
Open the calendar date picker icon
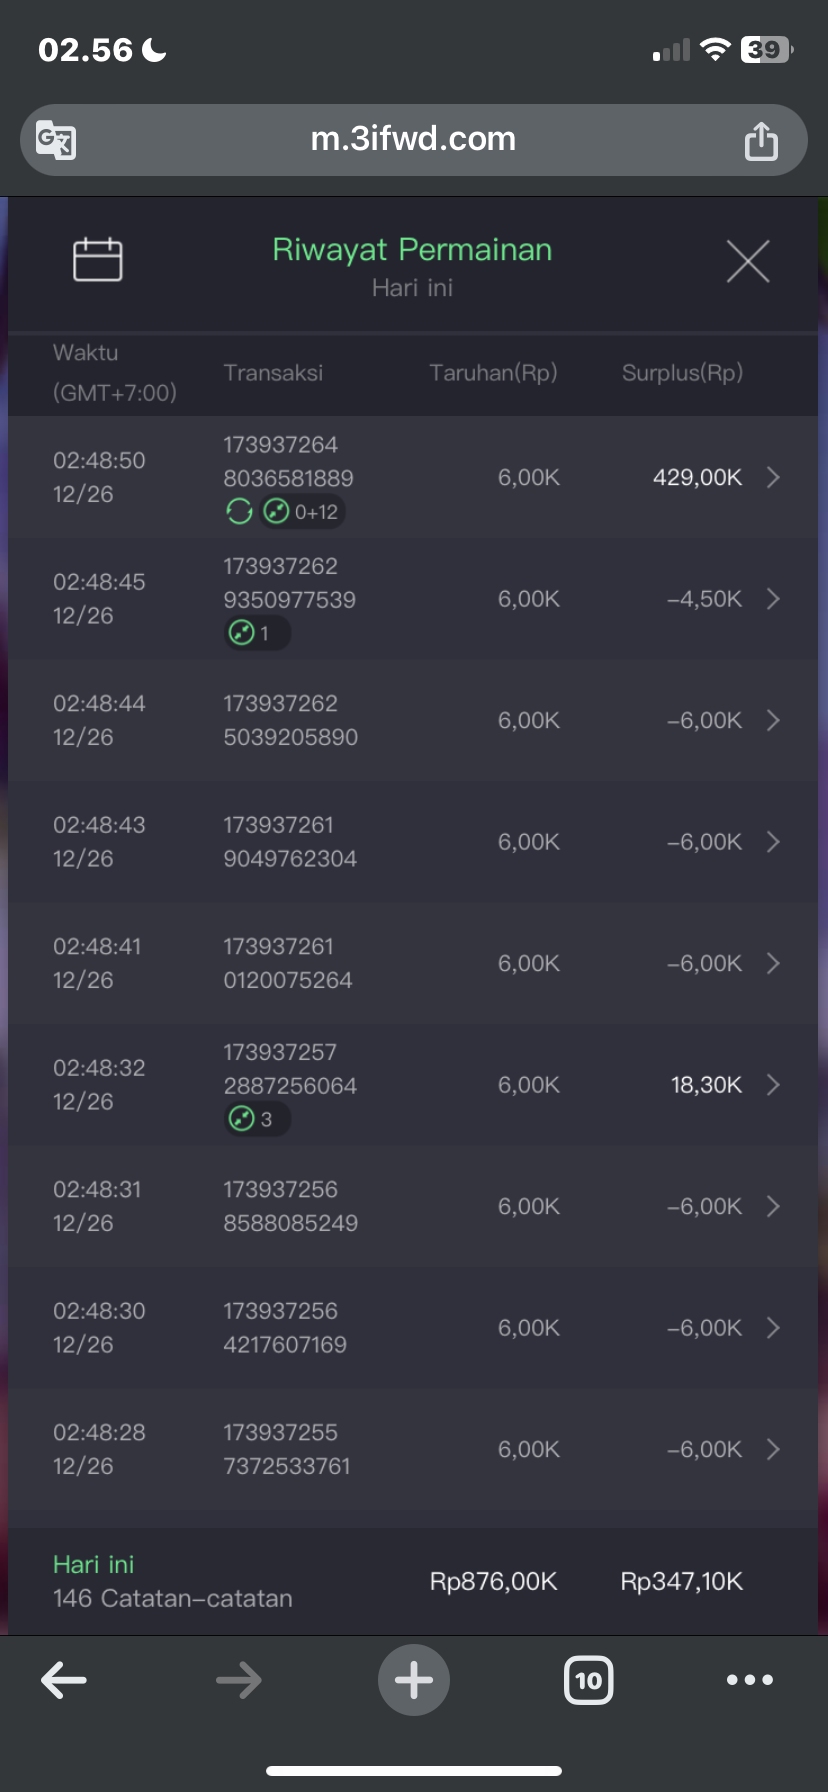(98, 260)
